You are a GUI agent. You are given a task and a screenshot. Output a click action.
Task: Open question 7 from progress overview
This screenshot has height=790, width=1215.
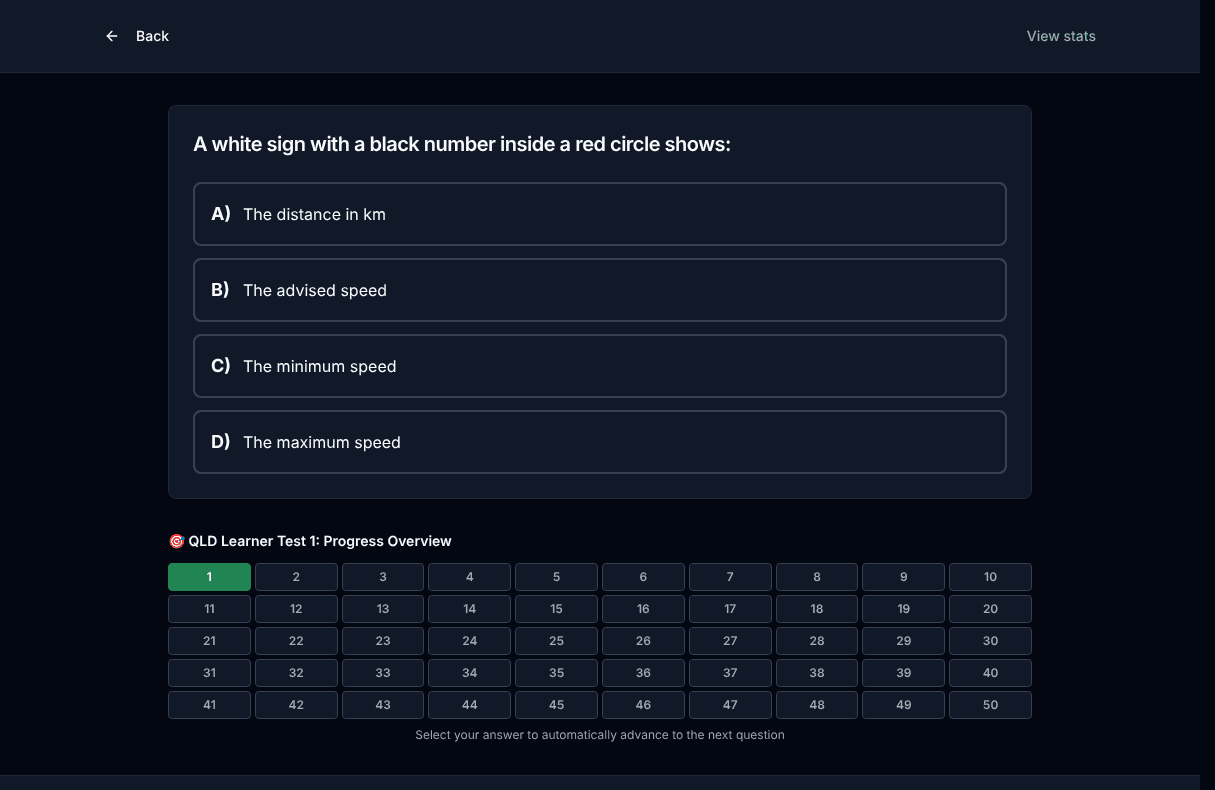pos(730,577)
